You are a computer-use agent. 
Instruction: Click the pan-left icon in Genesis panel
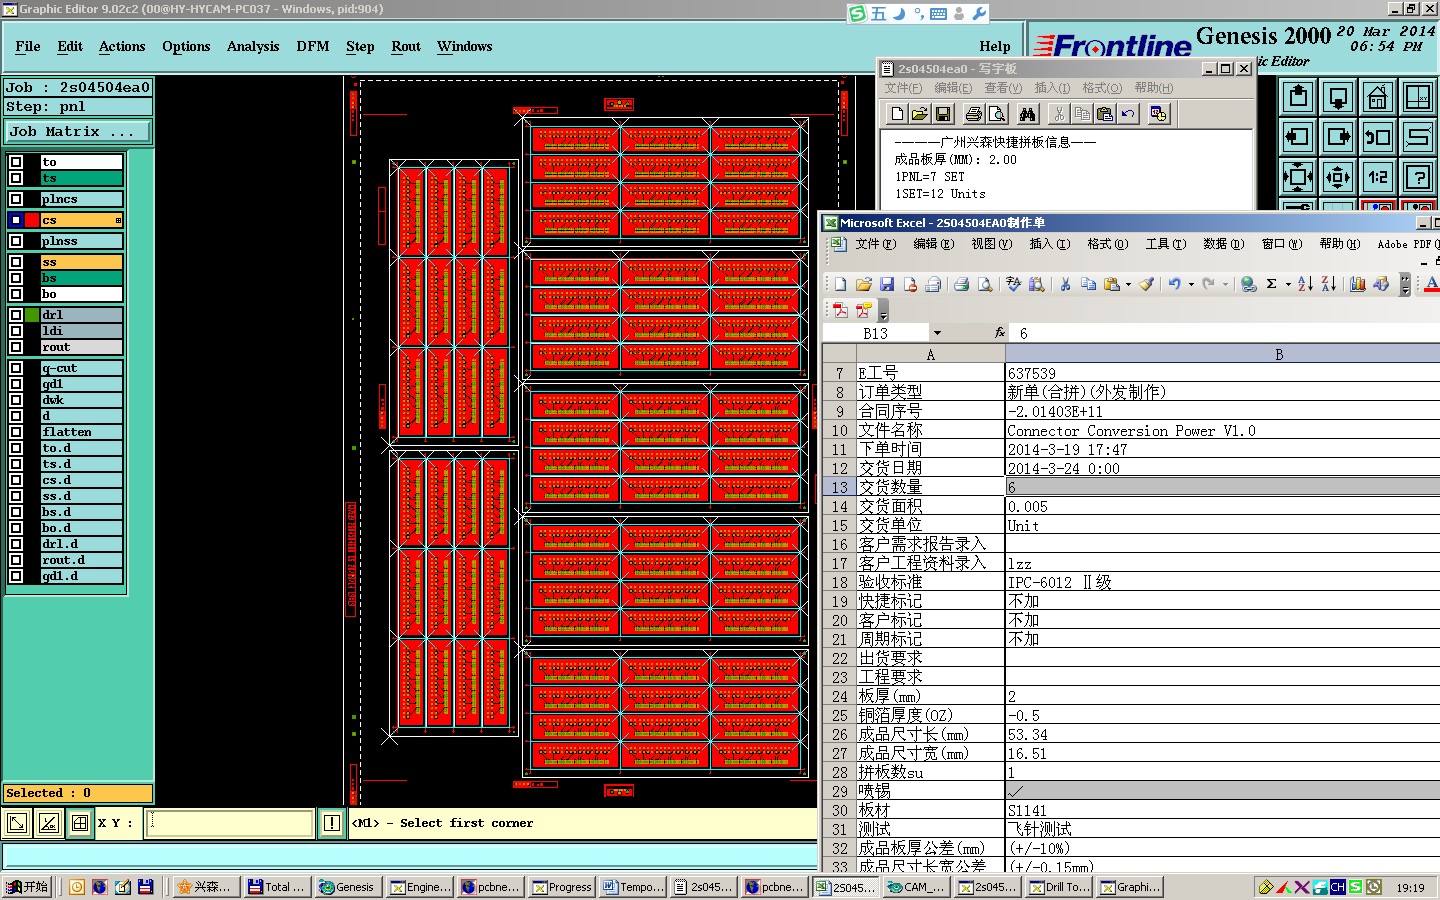click(1298, 137)
